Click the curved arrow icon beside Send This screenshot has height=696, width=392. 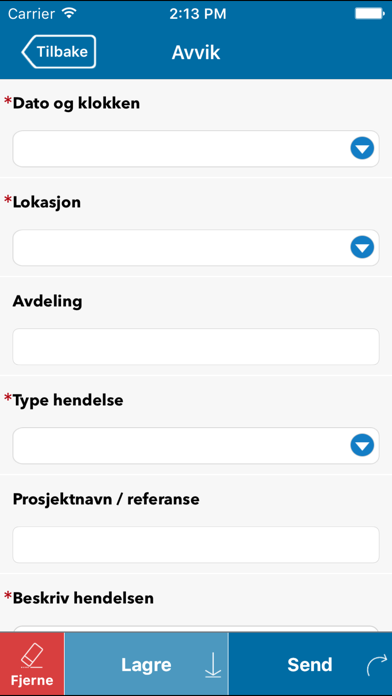click(x=377, y=665)
